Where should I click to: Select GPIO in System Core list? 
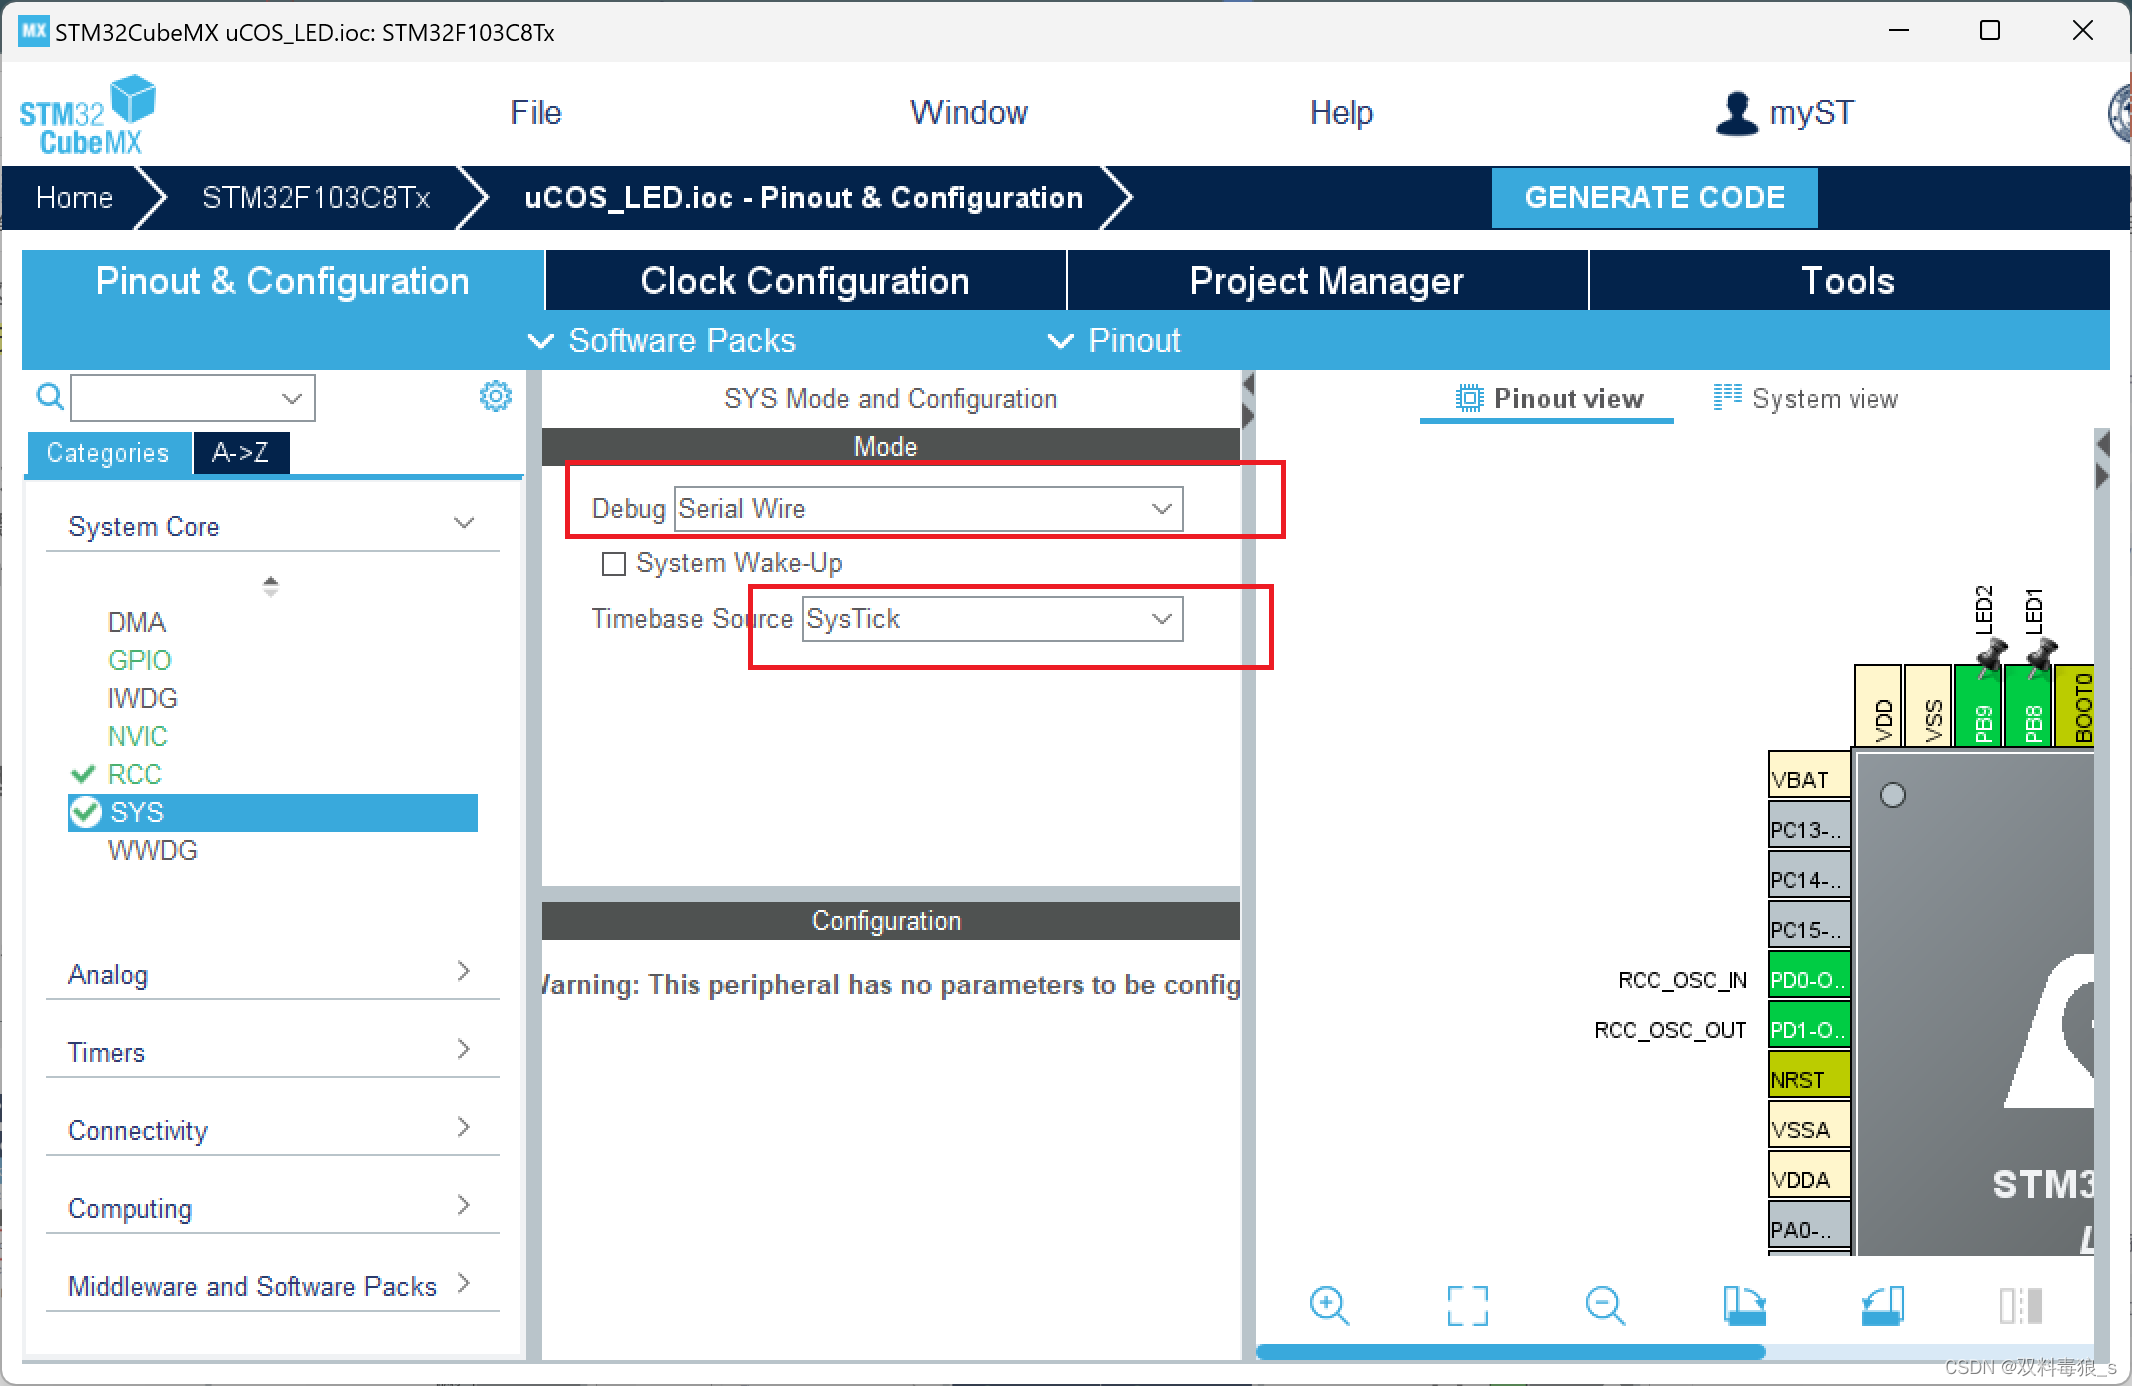pyautogui.click(x=139, y=660)
